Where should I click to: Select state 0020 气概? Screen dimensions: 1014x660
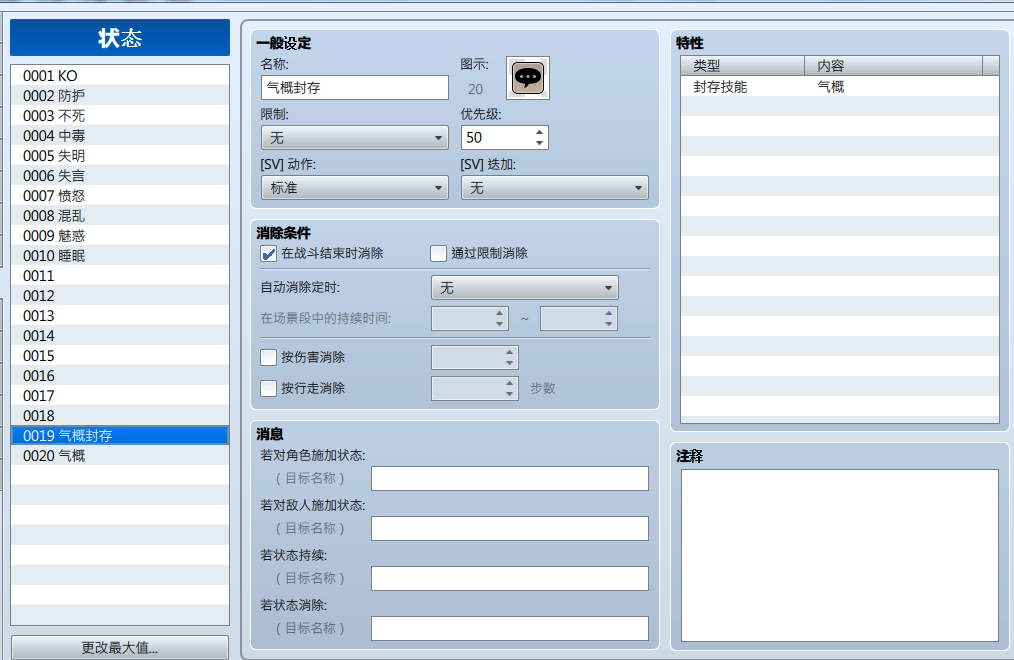pyautogui.click(x=120, y=456)
